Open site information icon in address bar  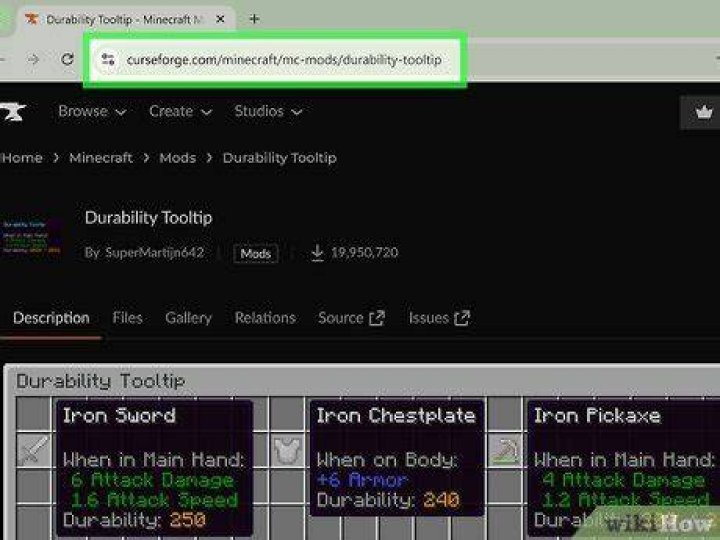coord(108,59)
